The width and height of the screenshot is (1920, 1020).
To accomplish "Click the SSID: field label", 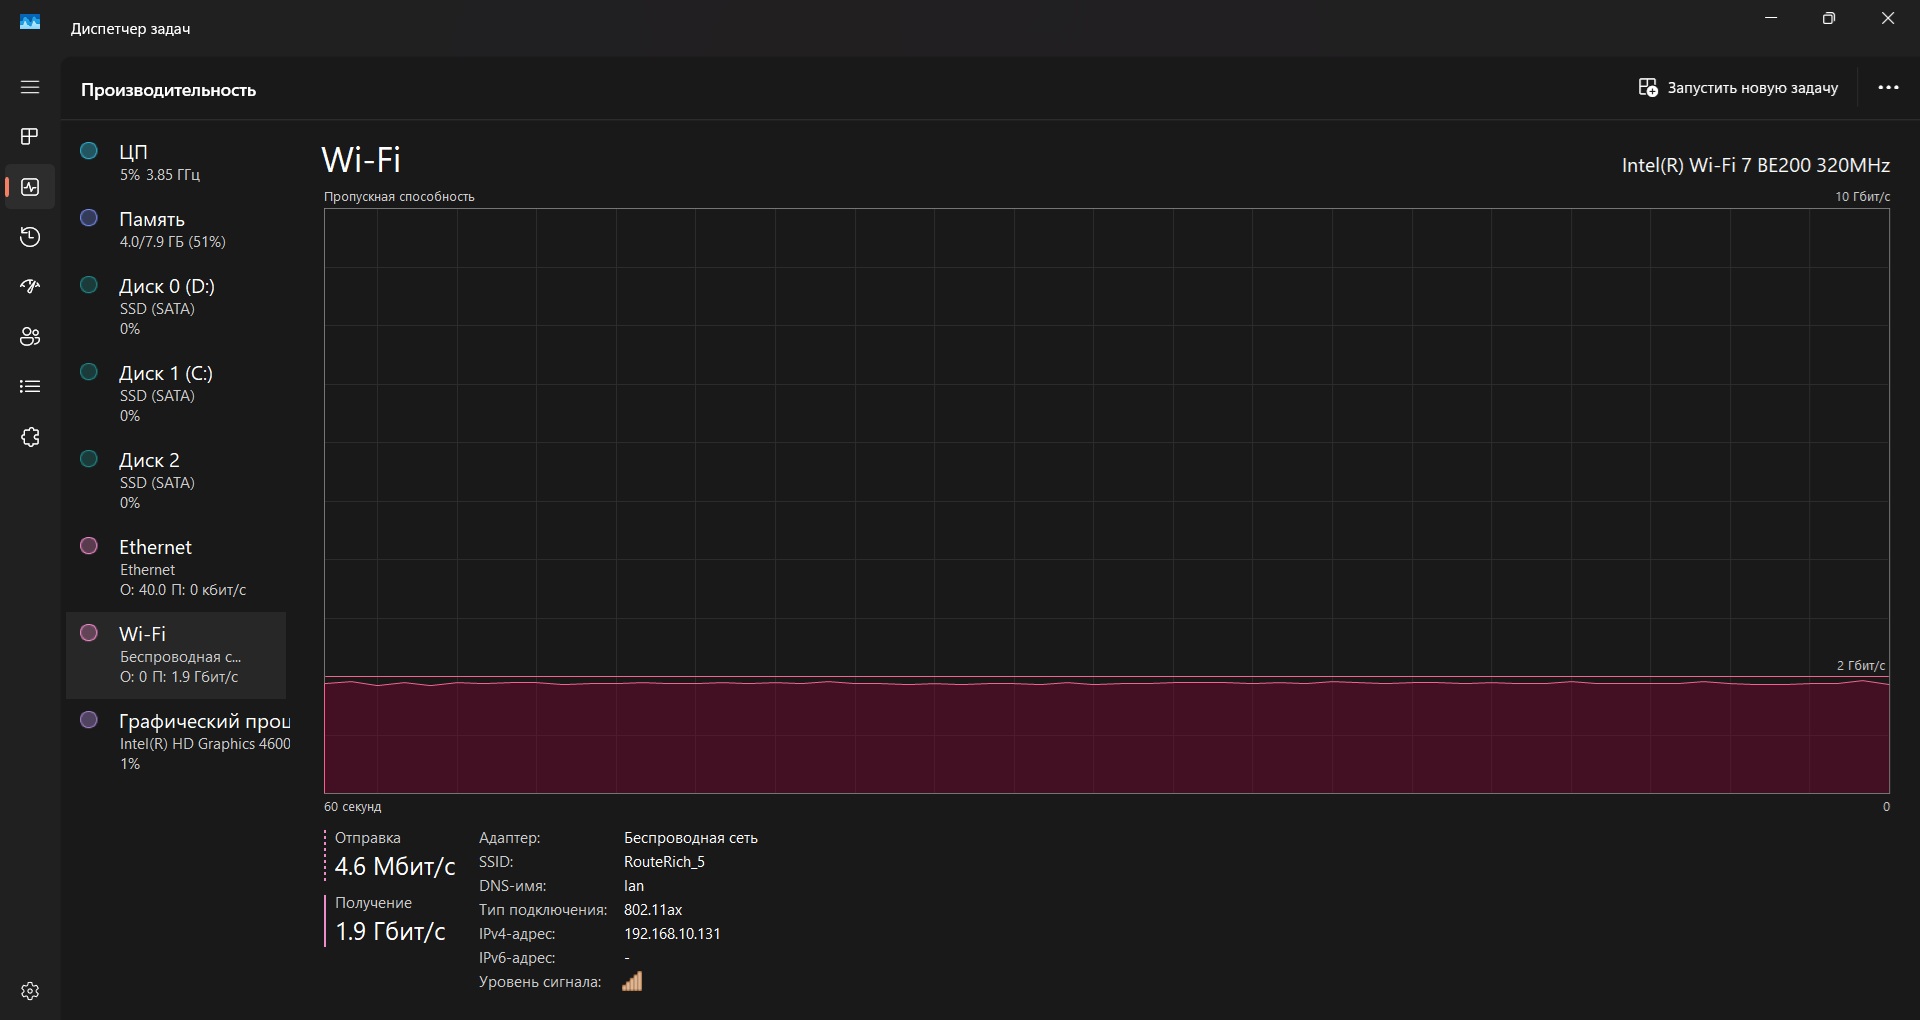I will [496, 862].
